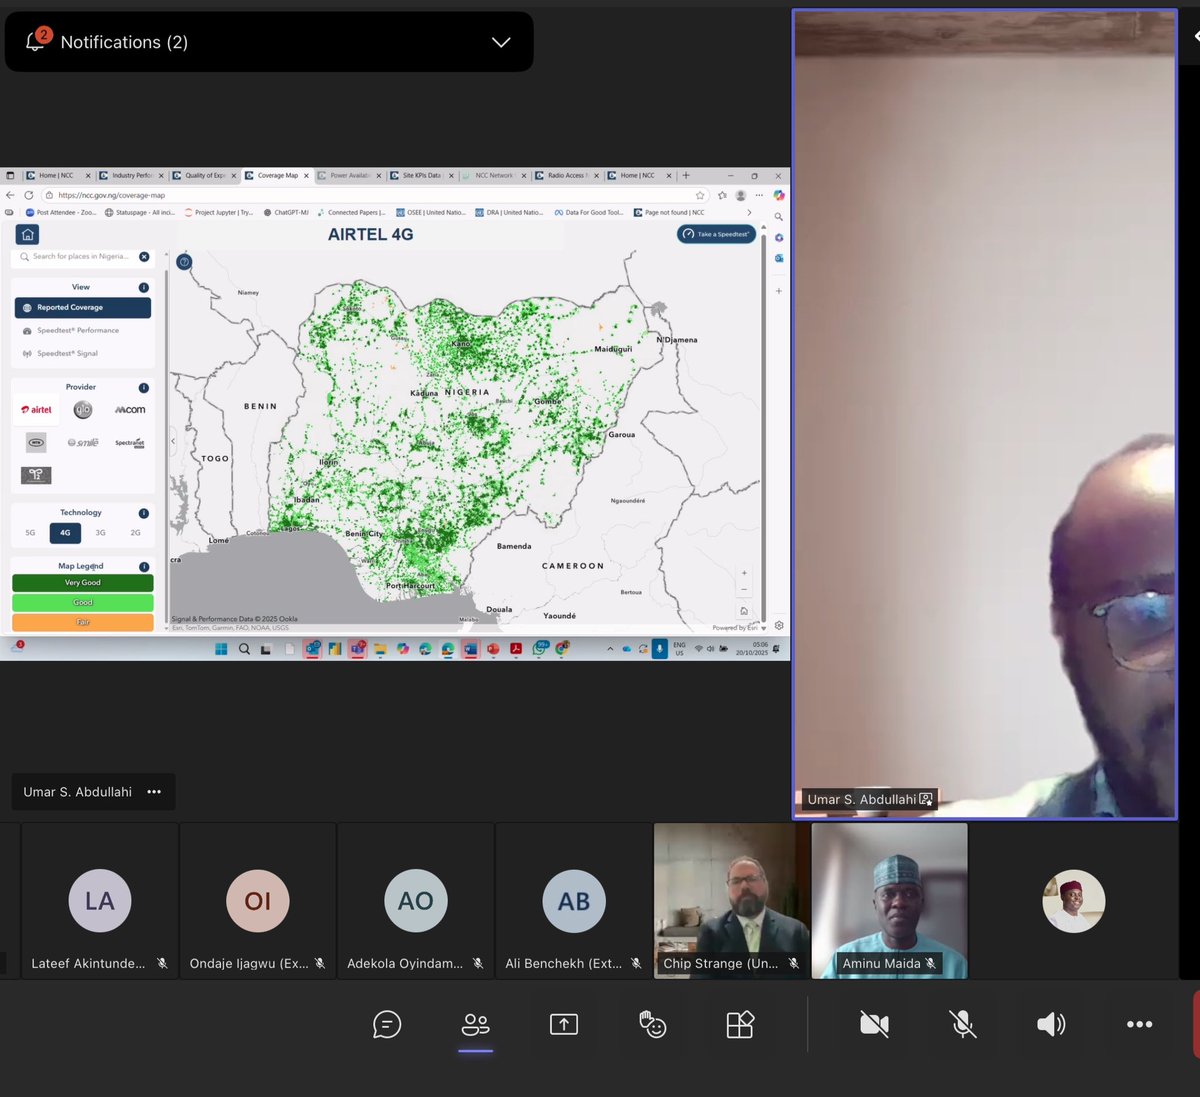
Task: Open Data For Good Tool bookmark
Action: pyautogui.click(x=589, y=212)
